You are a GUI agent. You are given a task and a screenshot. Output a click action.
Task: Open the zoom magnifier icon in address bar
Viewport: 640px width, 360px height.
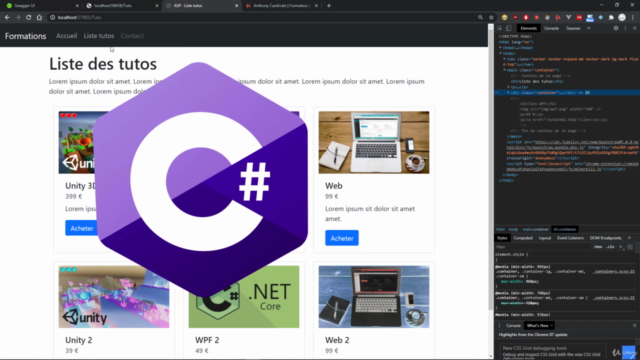(x=480, y=18)
